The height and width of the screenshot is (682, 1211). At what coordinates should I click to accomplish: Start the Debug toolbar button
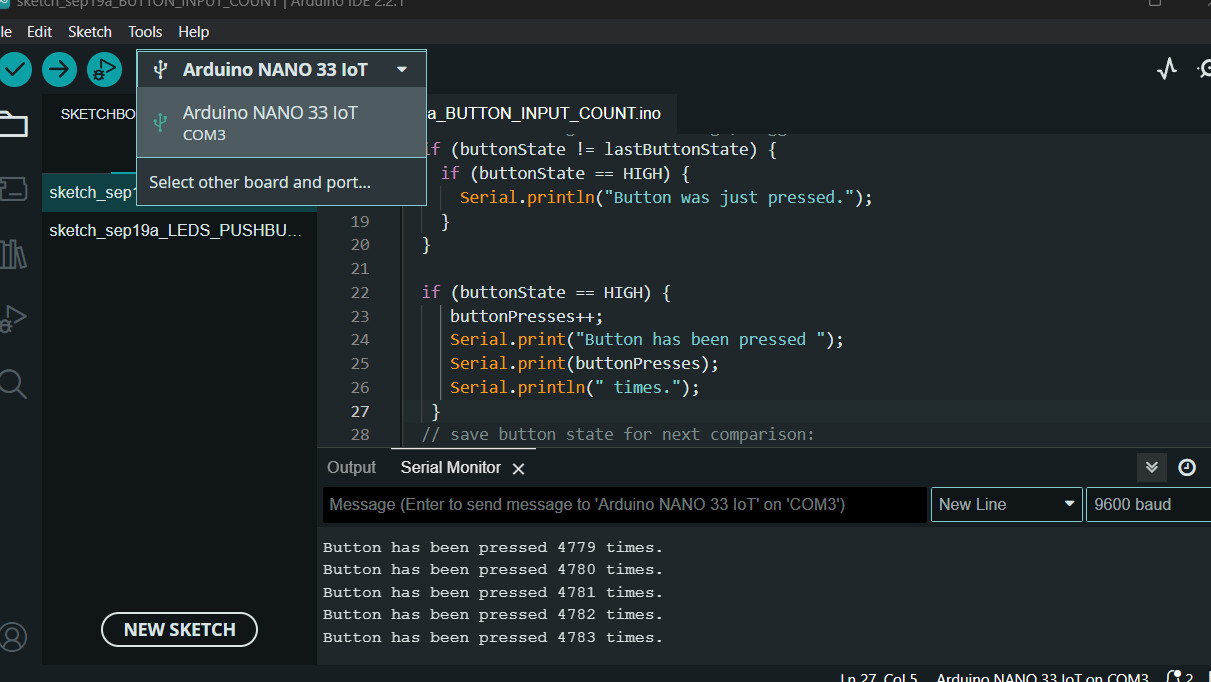(x=104, y=69)
